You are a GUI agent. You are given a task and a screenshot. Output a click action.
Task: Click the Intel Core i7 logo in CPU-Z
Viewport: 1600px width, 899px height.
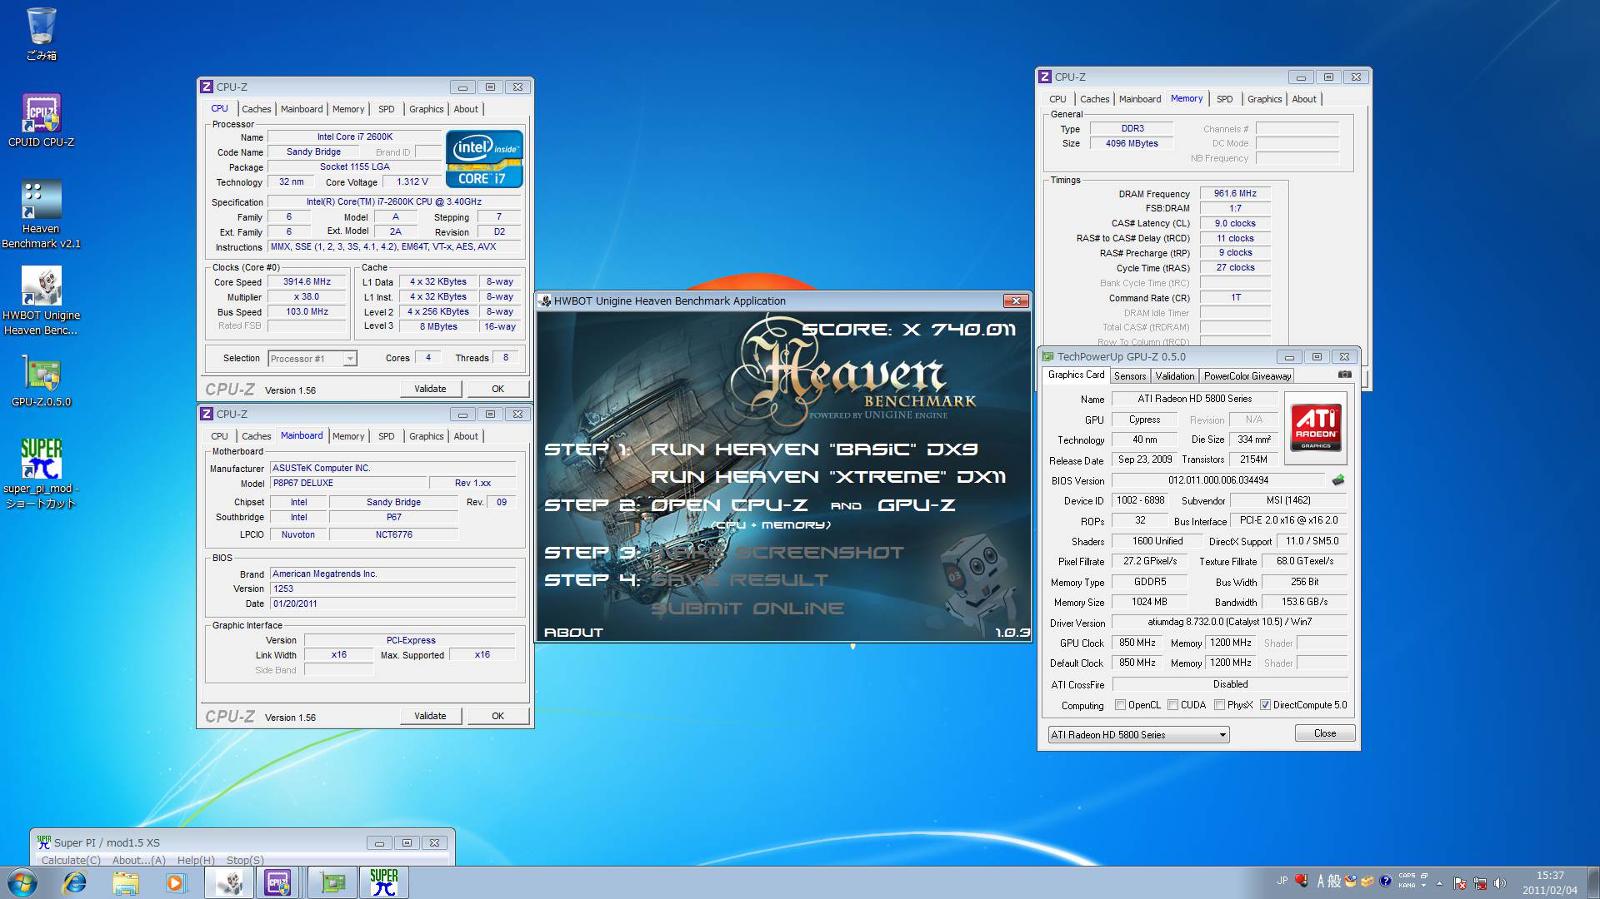pos(484,159)
